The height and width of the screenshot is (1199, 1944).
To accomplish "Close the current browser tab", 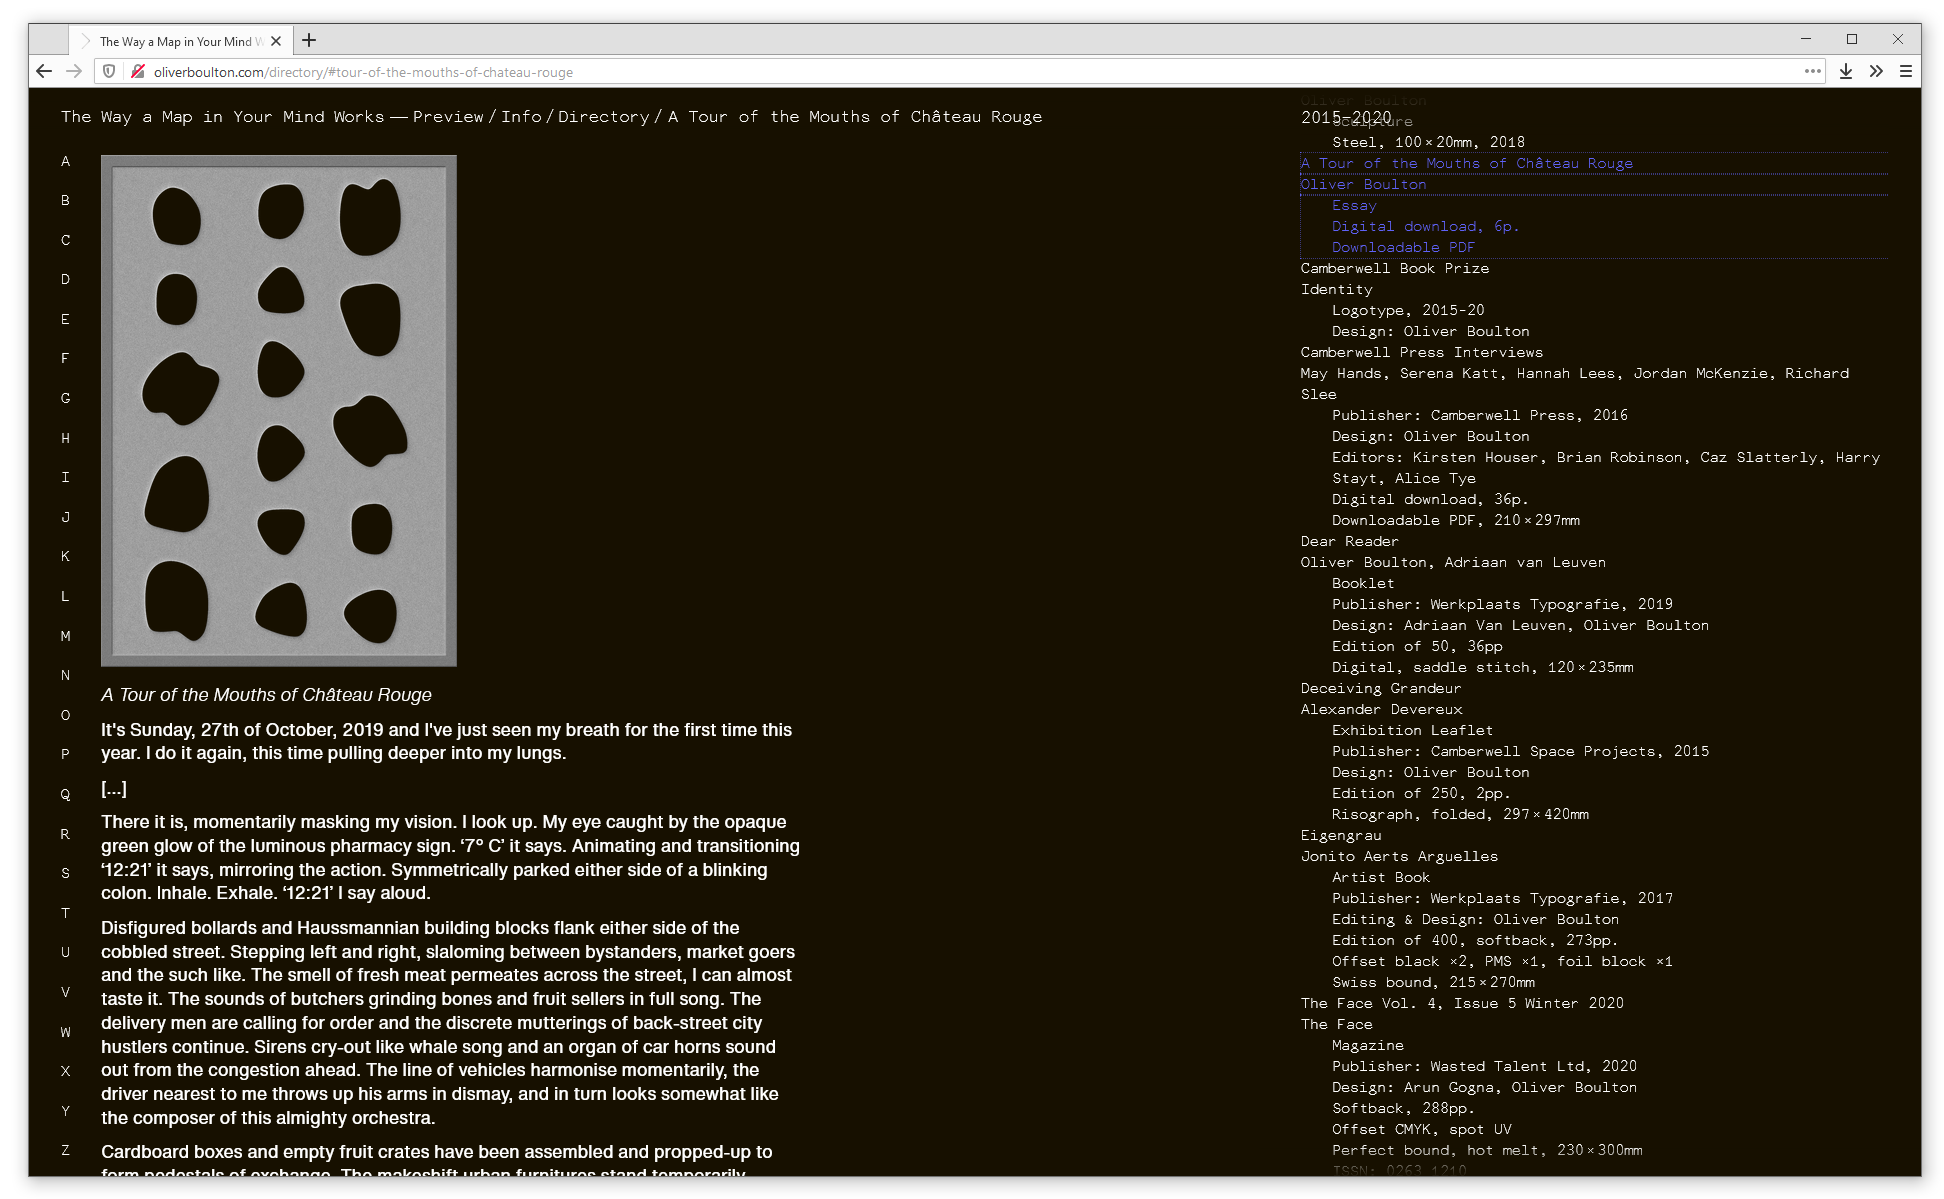I will click(x=276, y=41).
